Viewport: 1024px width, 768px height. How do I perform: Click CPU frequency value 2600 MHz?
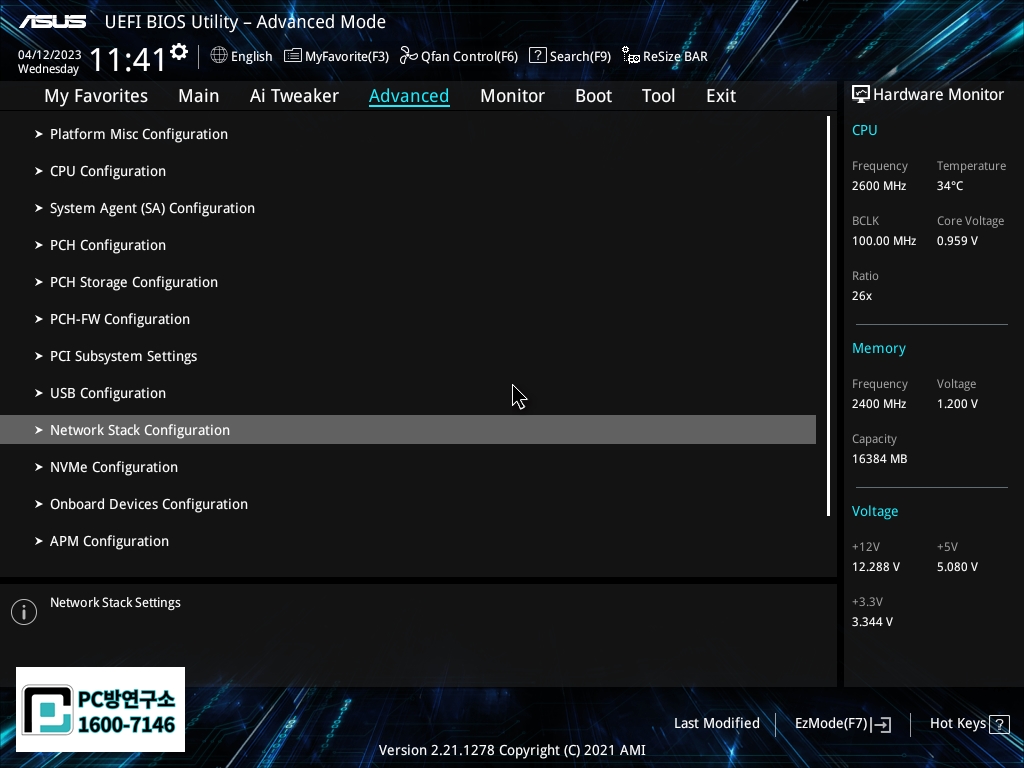point(878,186)
